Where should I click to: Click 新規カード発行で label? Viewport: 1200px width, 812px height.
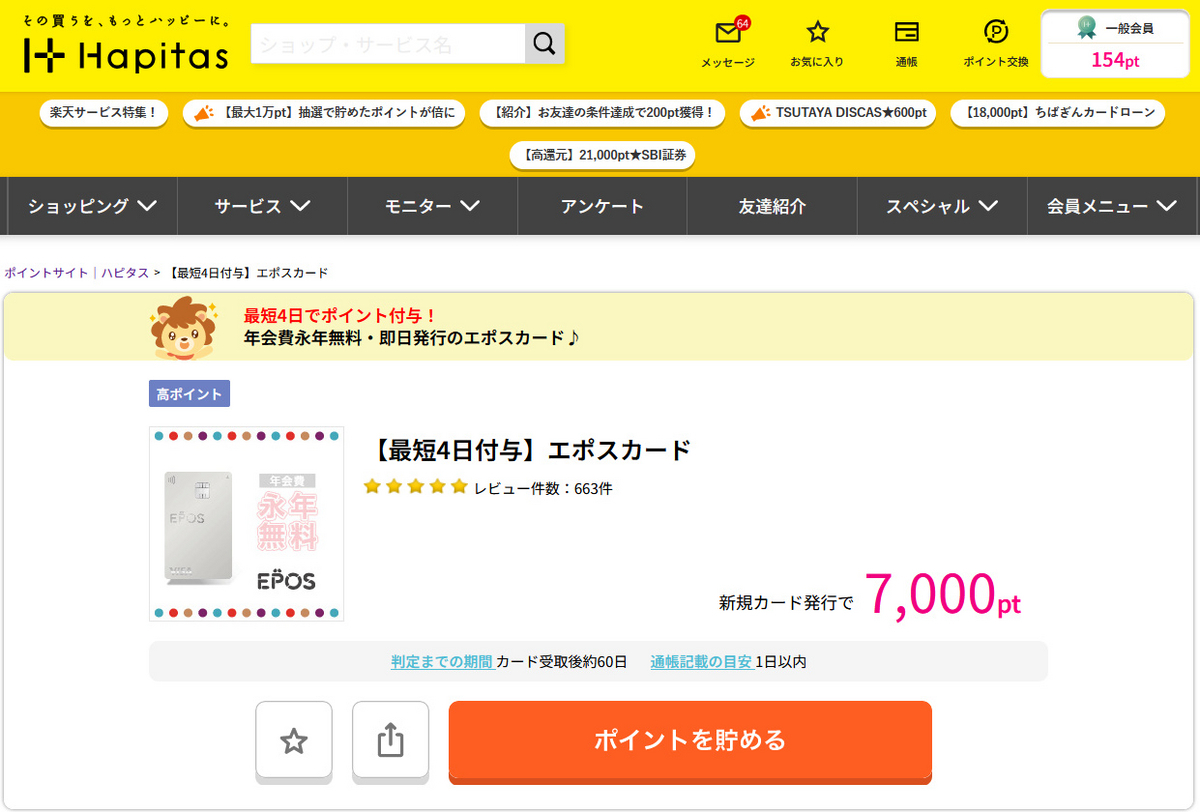[786, 603]
